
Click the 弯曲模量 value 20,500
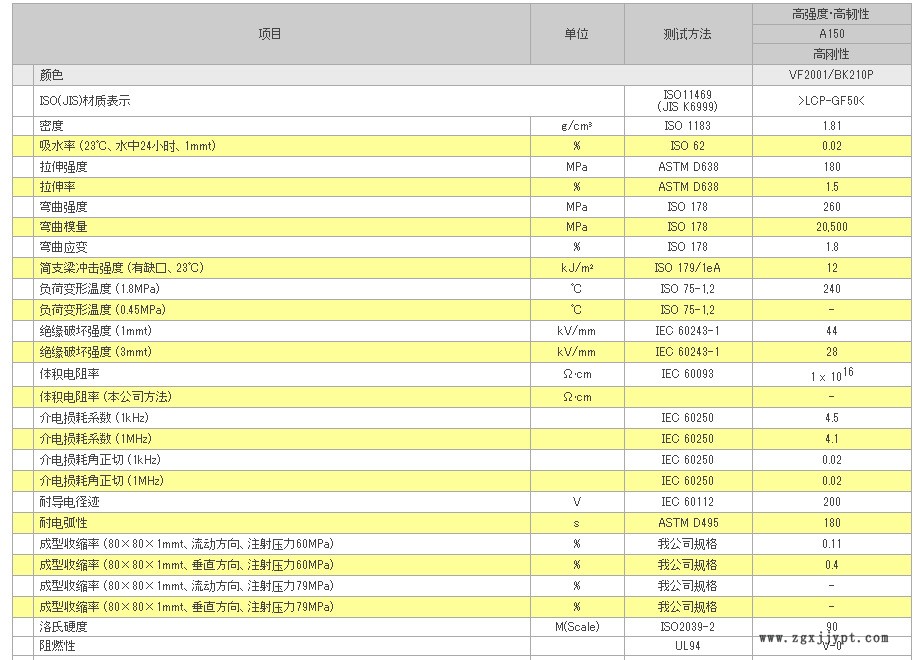[831, 227]
